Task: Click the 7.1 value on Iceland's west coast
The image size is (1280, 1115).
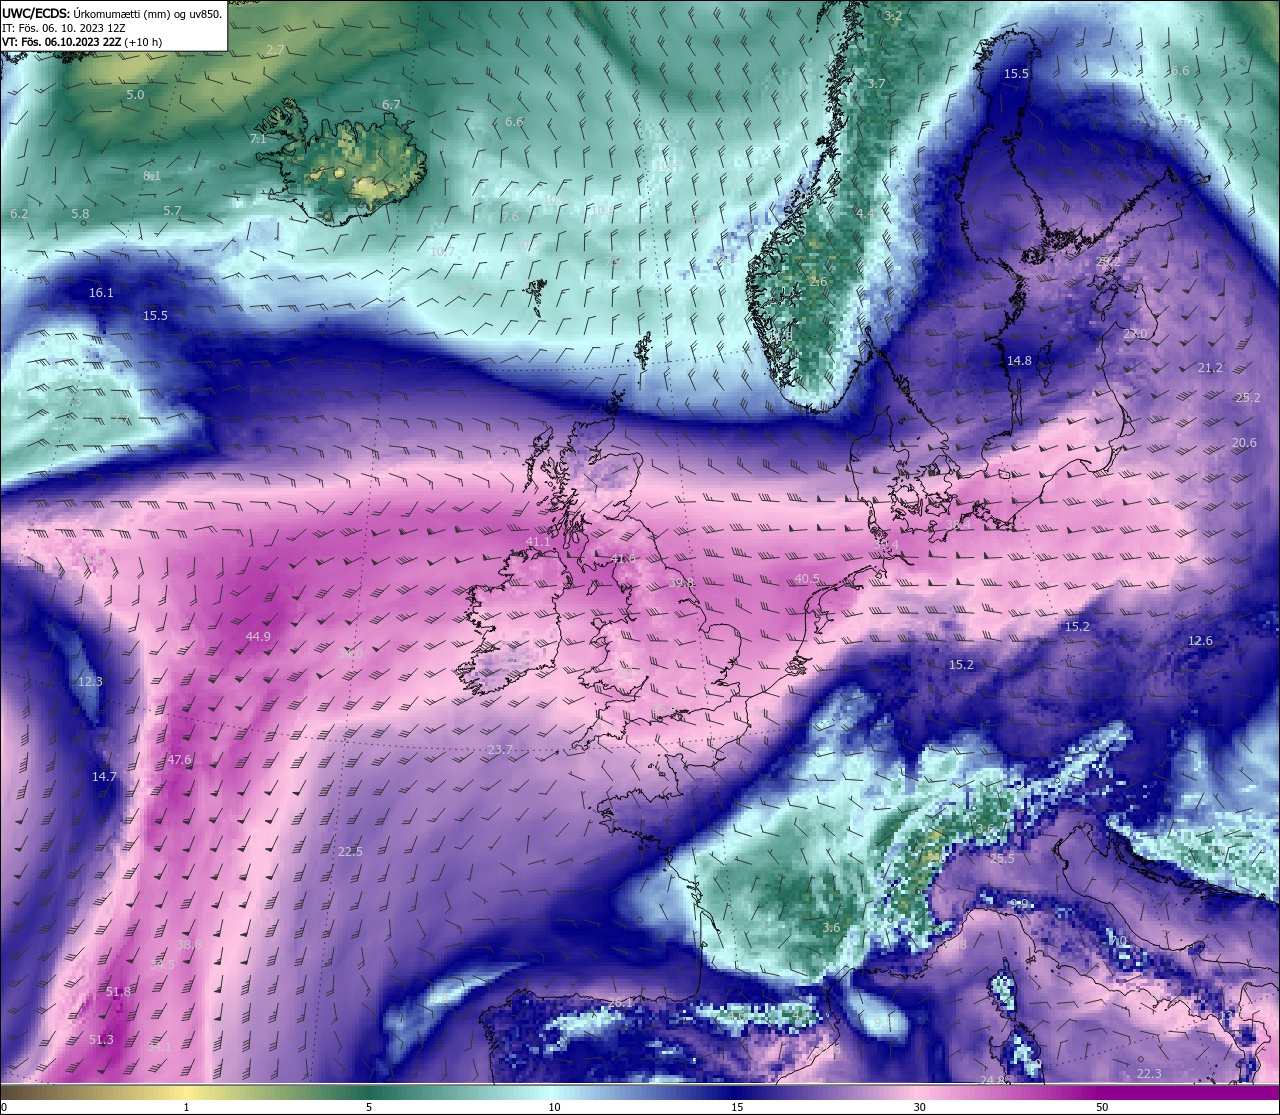Action: [258, 139]
